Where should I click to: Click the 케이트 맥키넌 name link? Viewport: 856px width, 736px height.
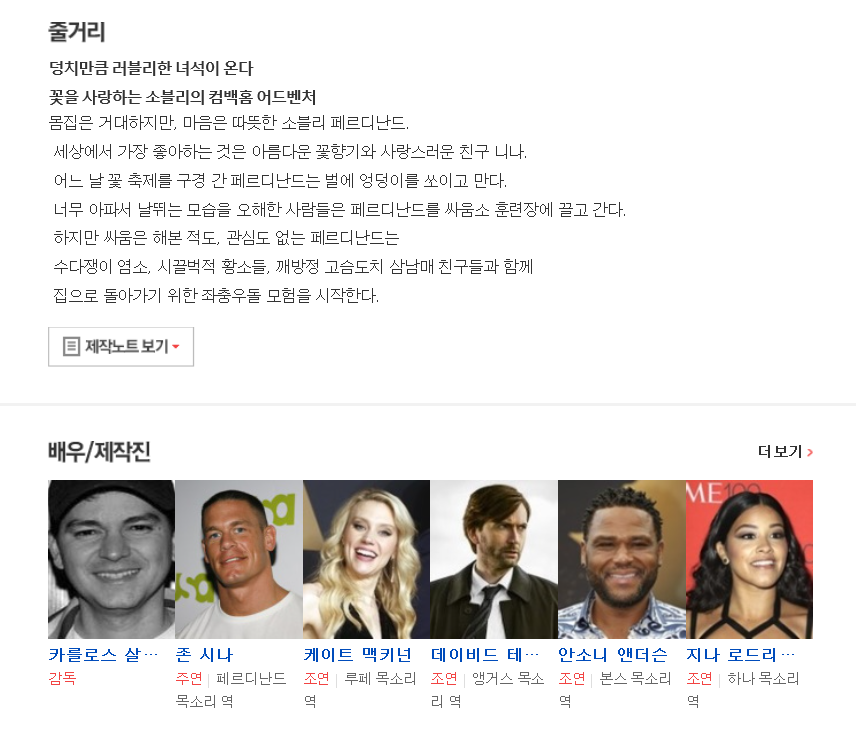[x=358, y=655]
